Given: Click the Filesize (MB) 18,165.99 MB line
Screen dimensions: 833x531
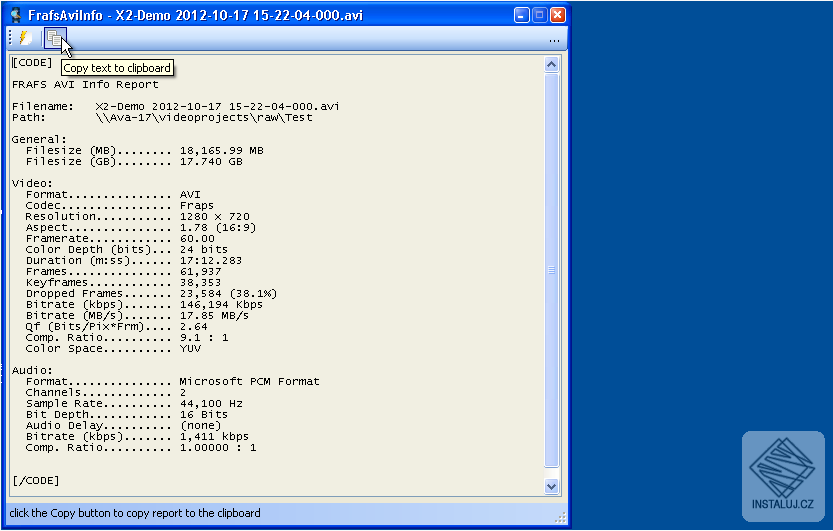Looking at the screenshot, I should click(144, 150).
